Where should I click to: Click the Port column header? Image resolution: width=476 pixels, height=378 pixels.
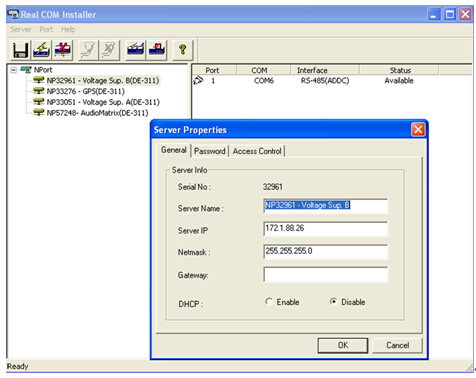pyautogui.click(x=214, y=70)
